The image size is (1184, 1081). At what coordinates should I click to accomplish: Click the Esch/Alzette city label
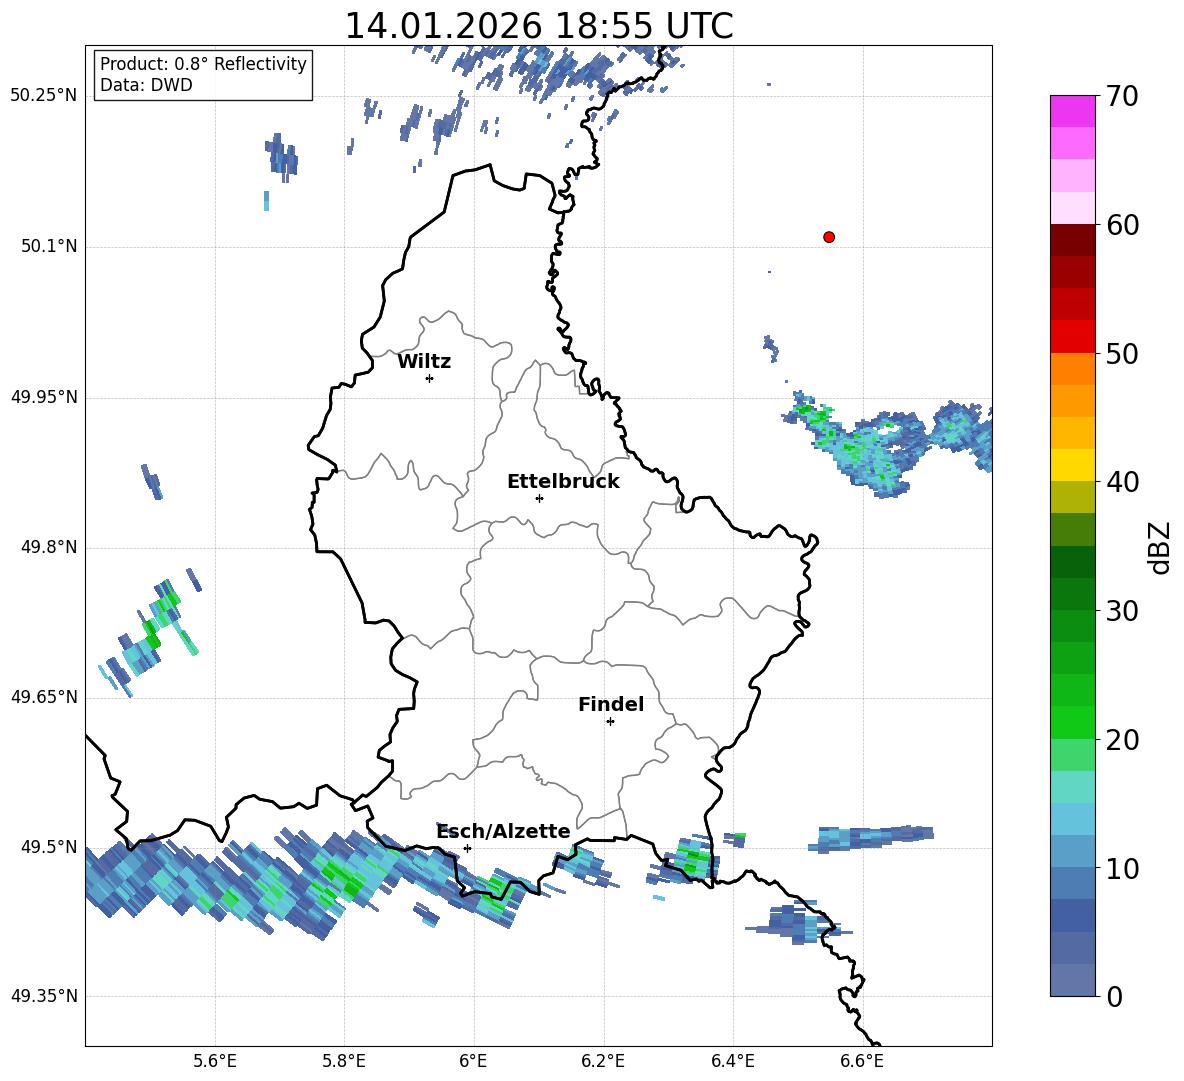coord(504,831)
